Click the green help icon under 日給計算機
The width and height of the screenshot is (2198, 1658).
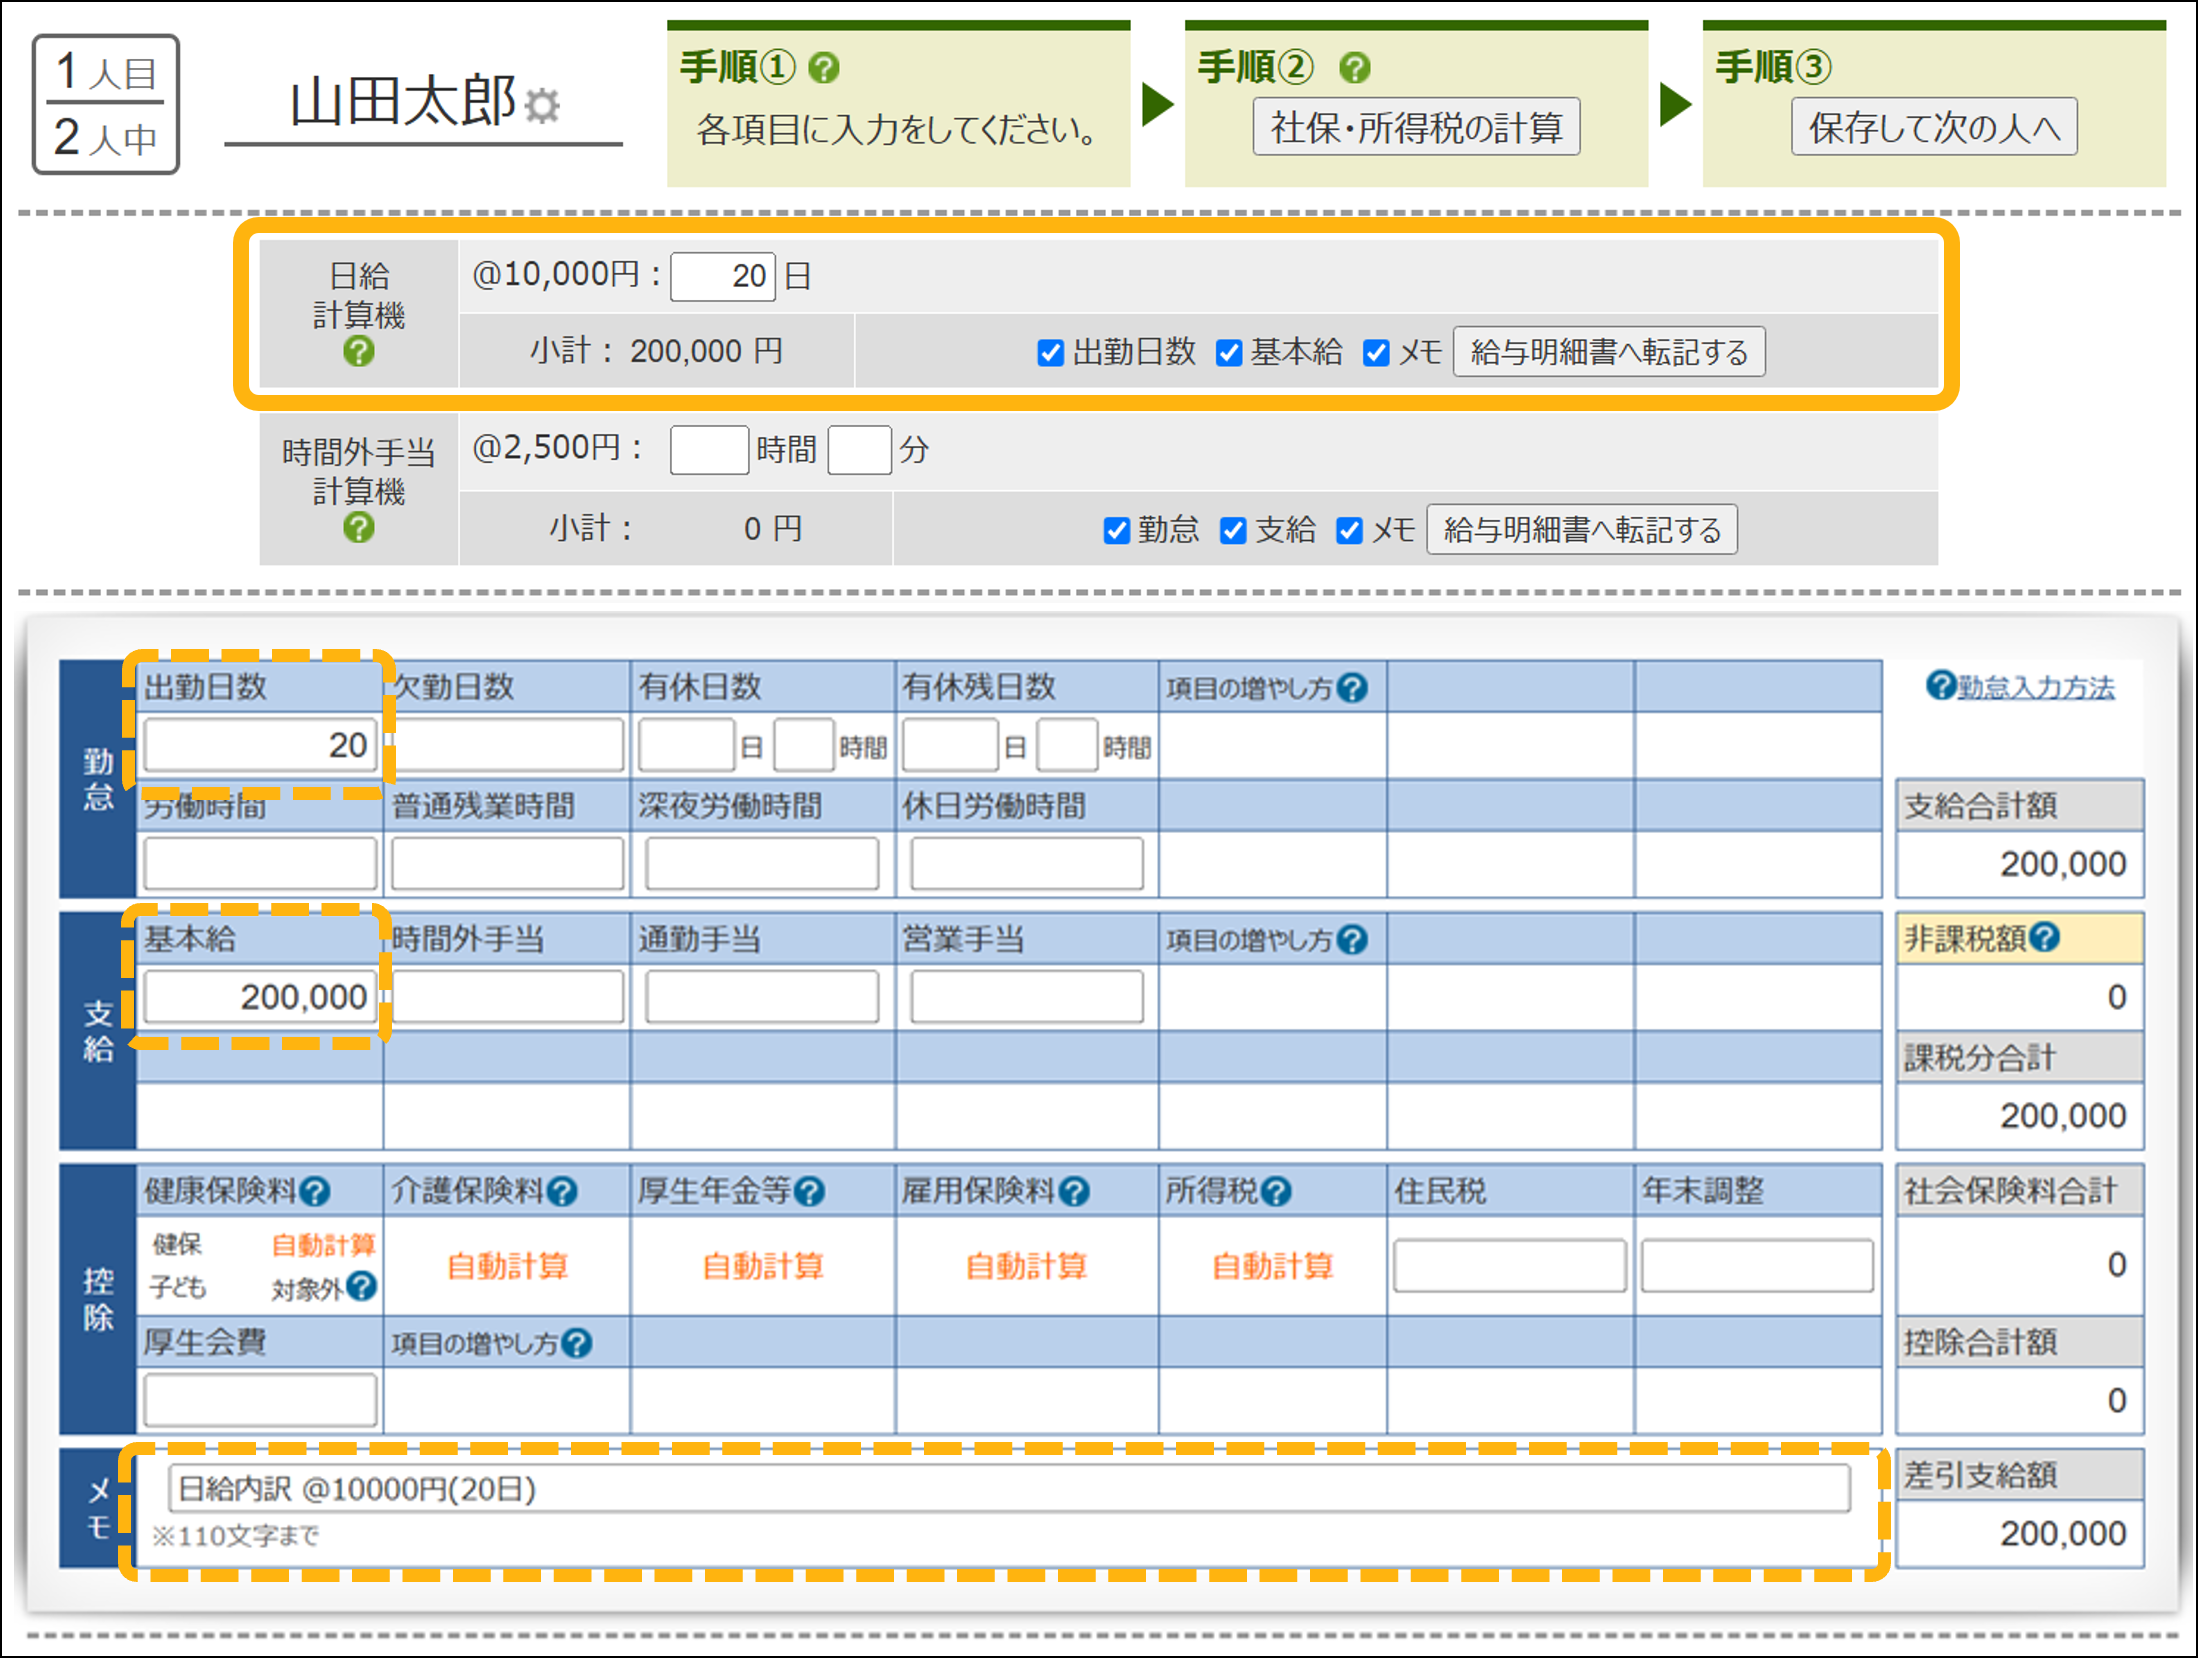point(358,352)
